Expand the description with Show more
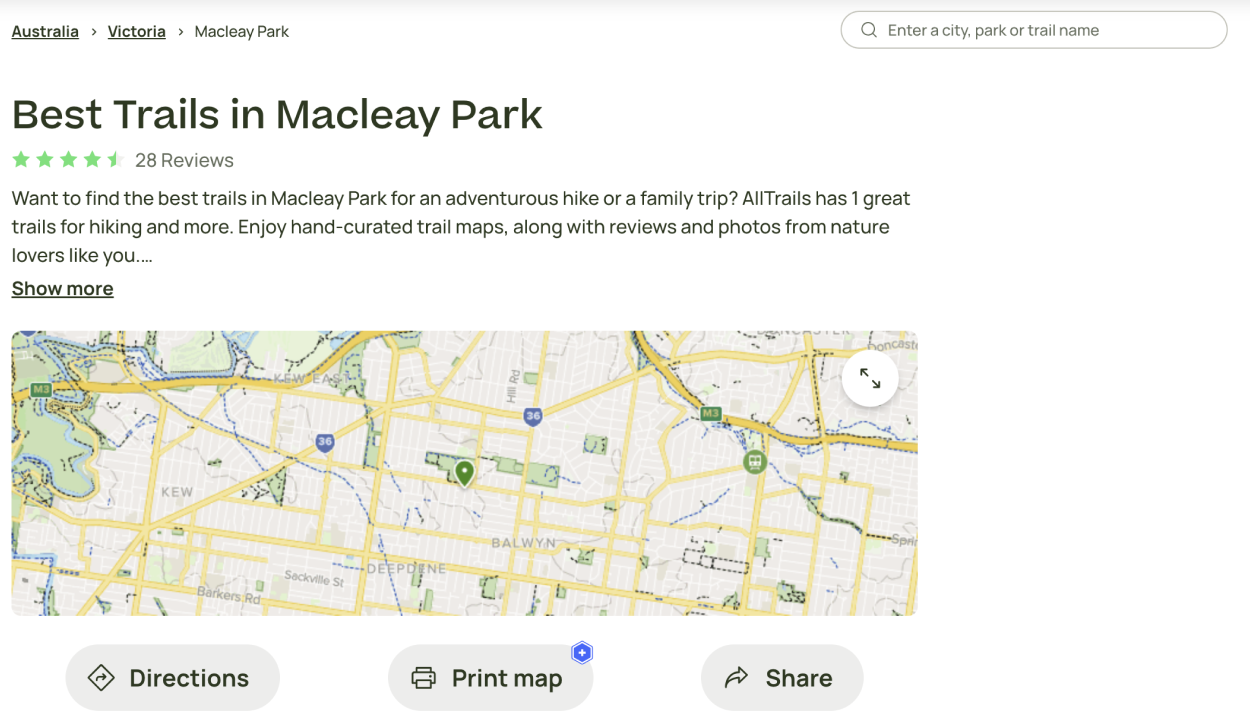Image resolution: width=1250 pixels, height=727 pixels. pos(62,288)
